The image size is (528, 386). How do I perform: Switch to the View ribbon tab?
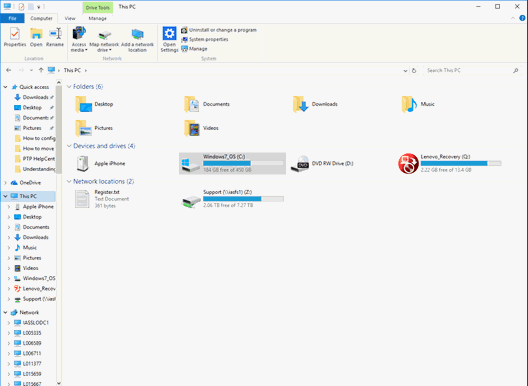(70, 18)
